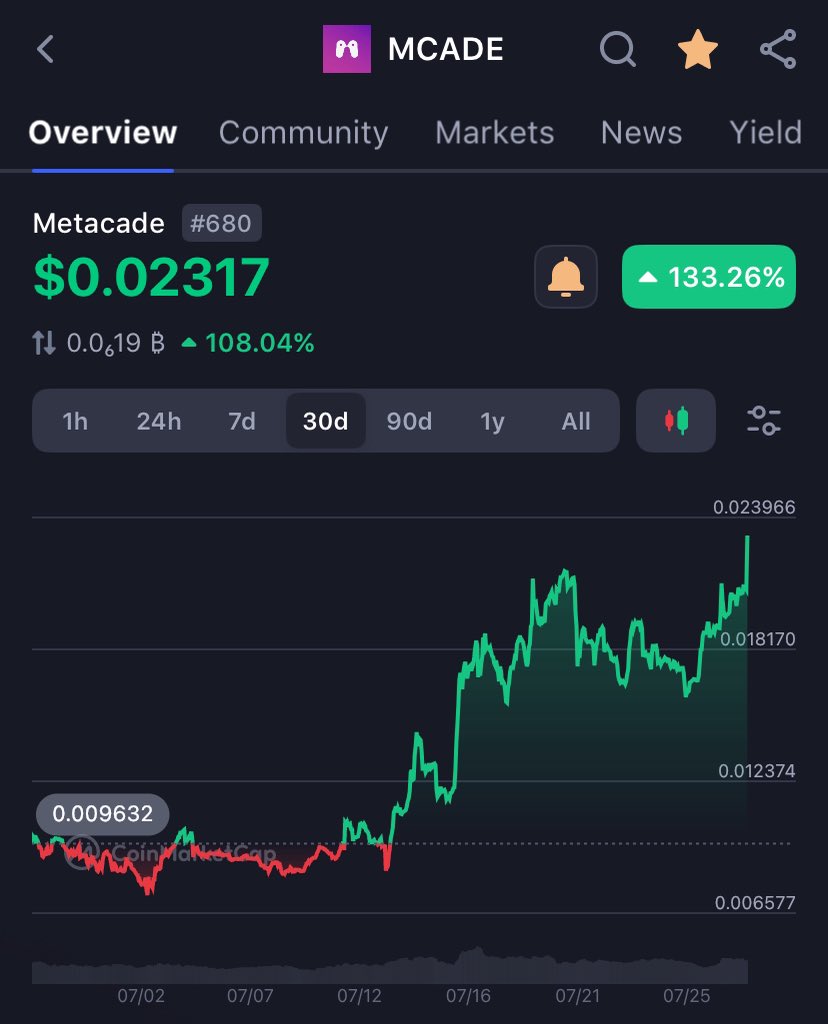Tap the 07/07 date on x-axis

tap(250, 996)
